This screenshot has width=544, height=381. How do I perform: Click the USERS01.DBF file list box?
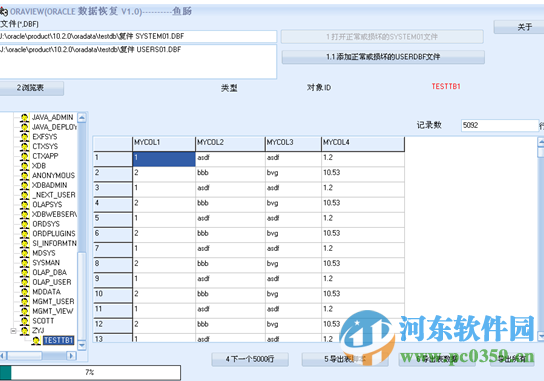click(138, 62)
